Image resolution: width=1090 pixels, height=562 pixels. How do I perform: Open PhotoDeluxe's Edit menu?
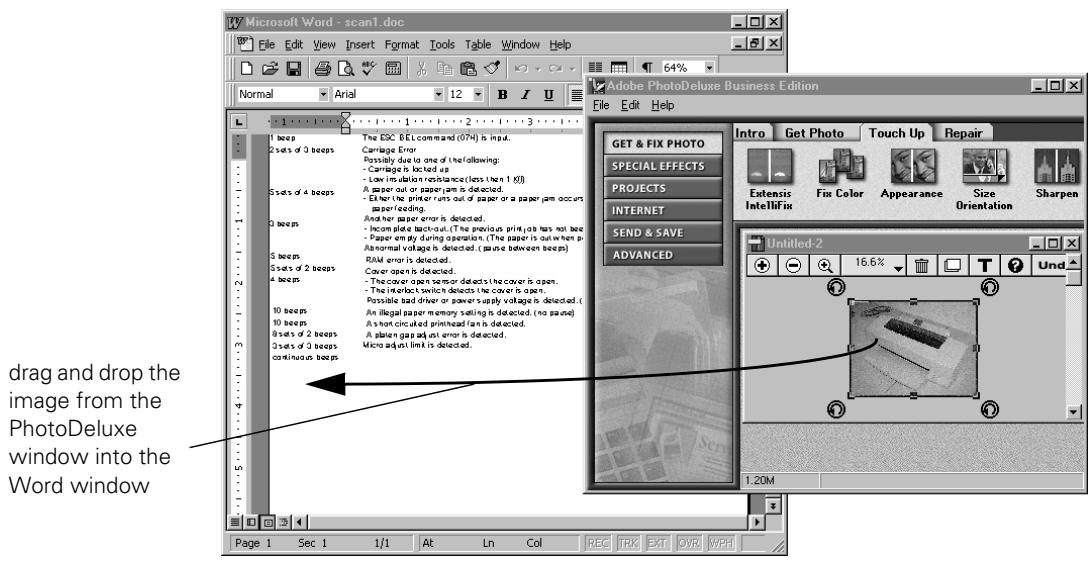tap(631, 105)
